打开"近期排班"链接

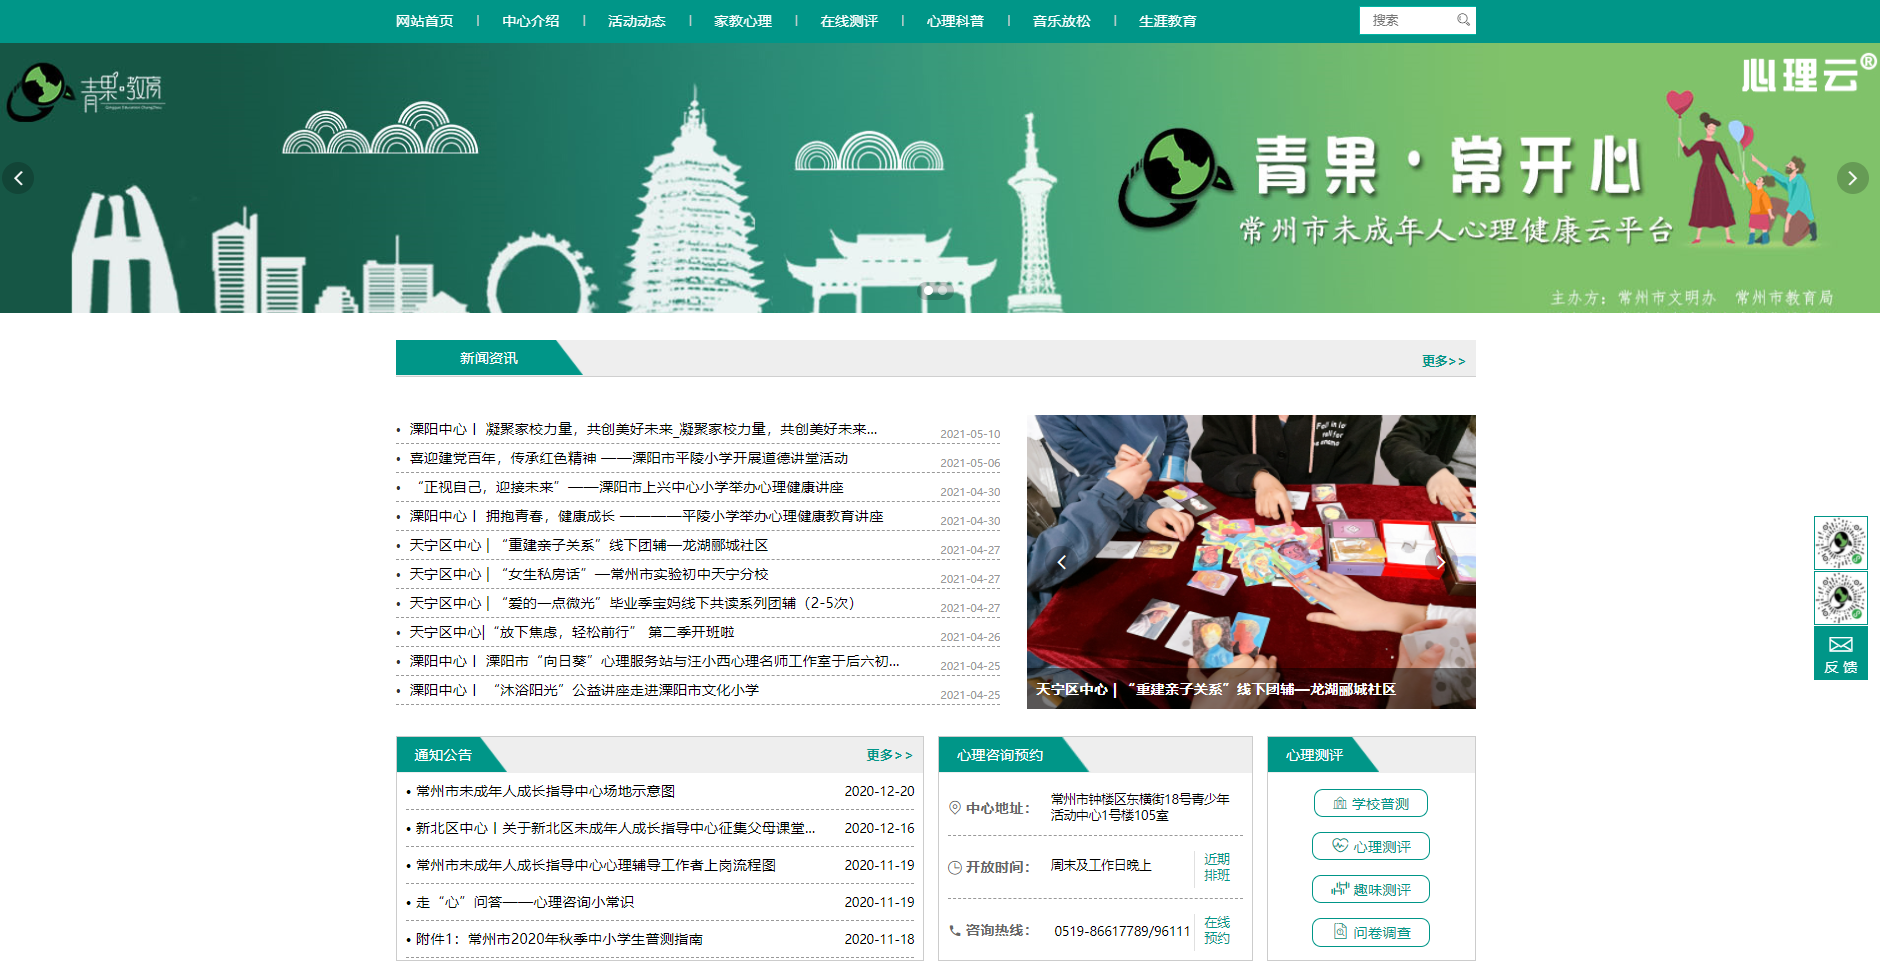coord(1219,867)
